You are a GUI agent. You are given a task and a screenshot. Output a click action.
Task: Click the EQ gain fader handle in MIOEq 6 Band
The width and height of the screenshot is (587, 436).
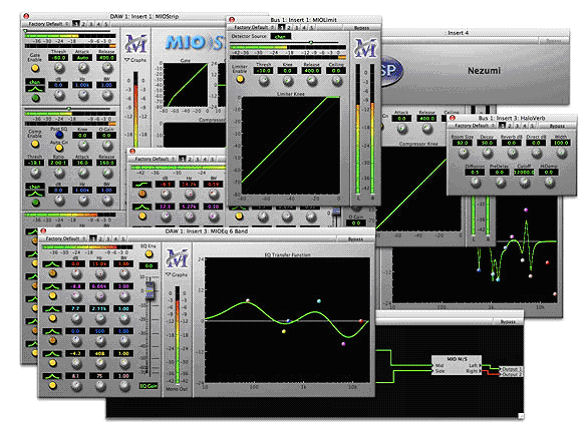150,291
